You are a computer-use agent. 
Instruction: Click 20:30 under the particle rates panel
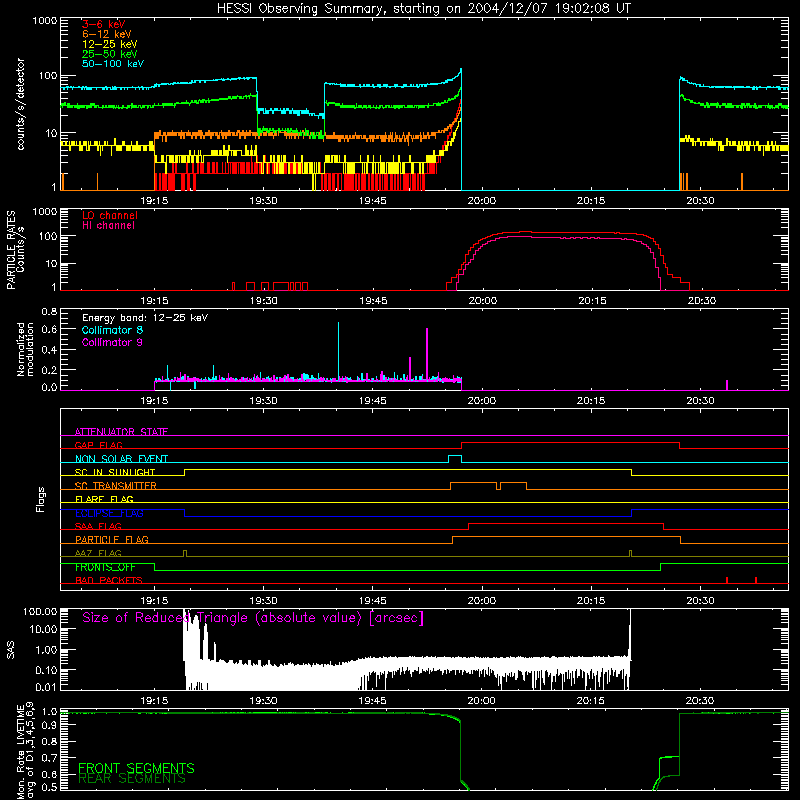701,301
